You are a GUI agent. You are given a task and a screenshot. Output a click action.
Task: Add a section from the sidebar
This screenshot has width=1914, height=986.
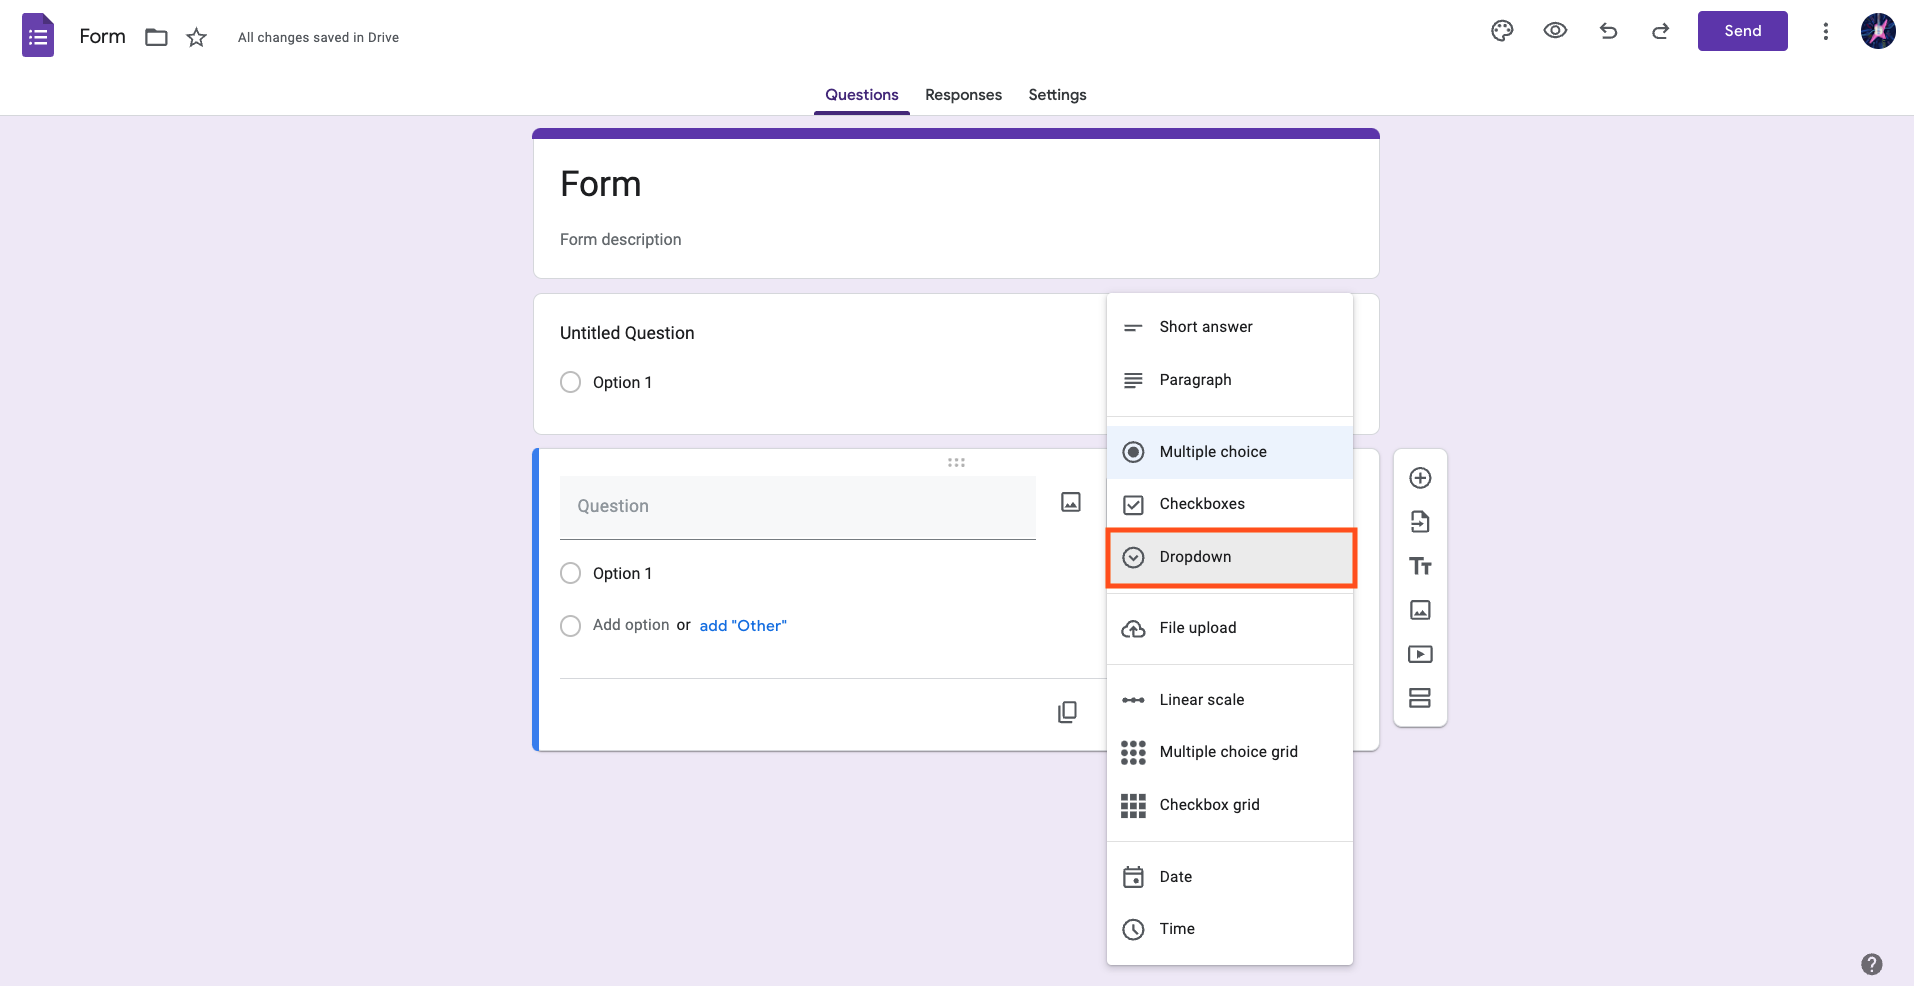tap(1420, 698)
